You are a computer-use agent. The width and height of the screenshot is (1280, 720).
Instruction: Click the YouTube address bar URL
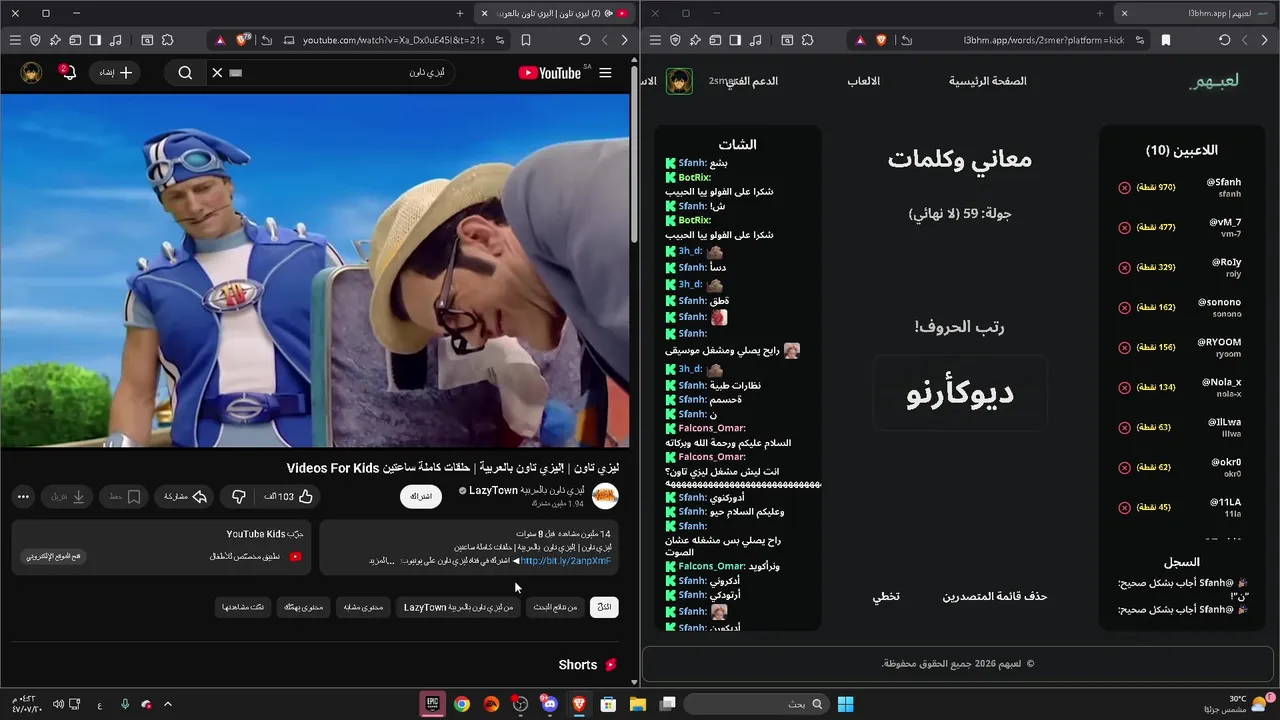[x=394, y=40]
